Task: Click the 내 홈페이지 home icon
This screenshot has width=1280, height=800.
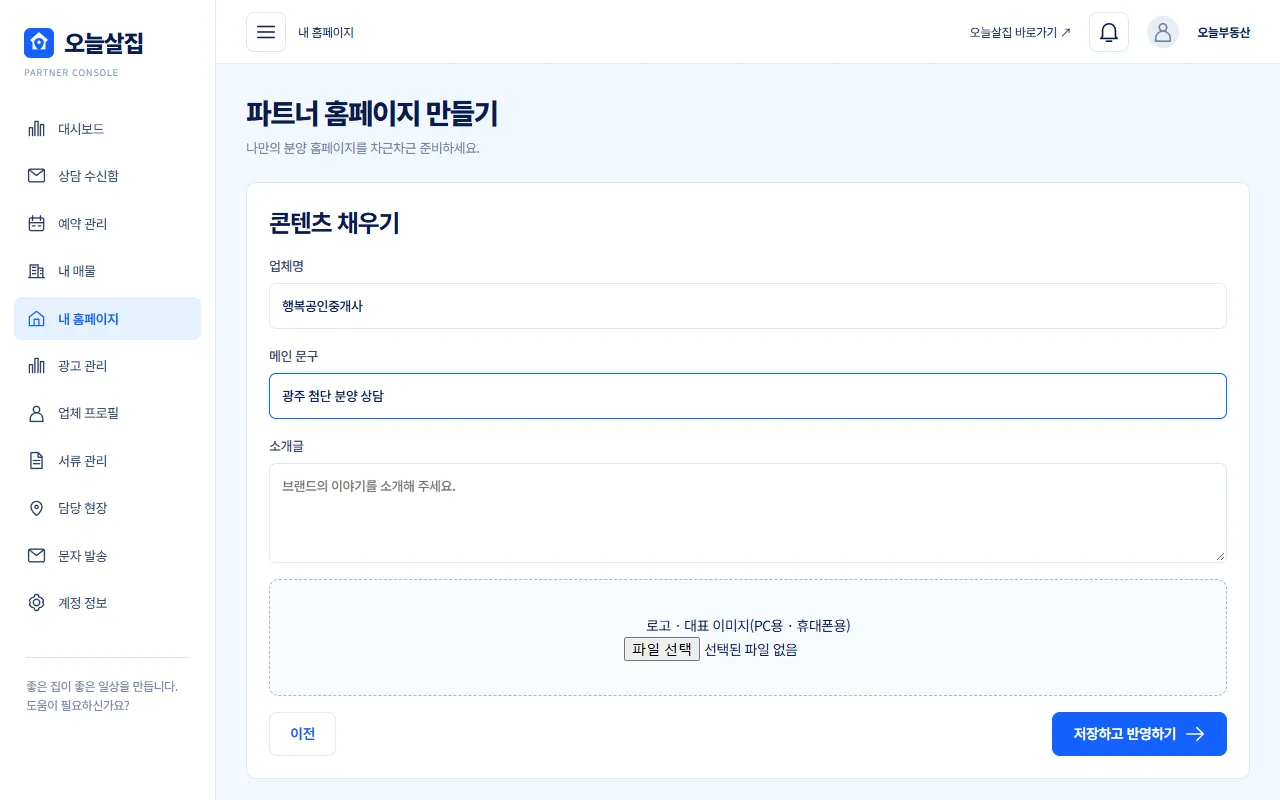Action: pyautogui.click(x=37, y=319)
